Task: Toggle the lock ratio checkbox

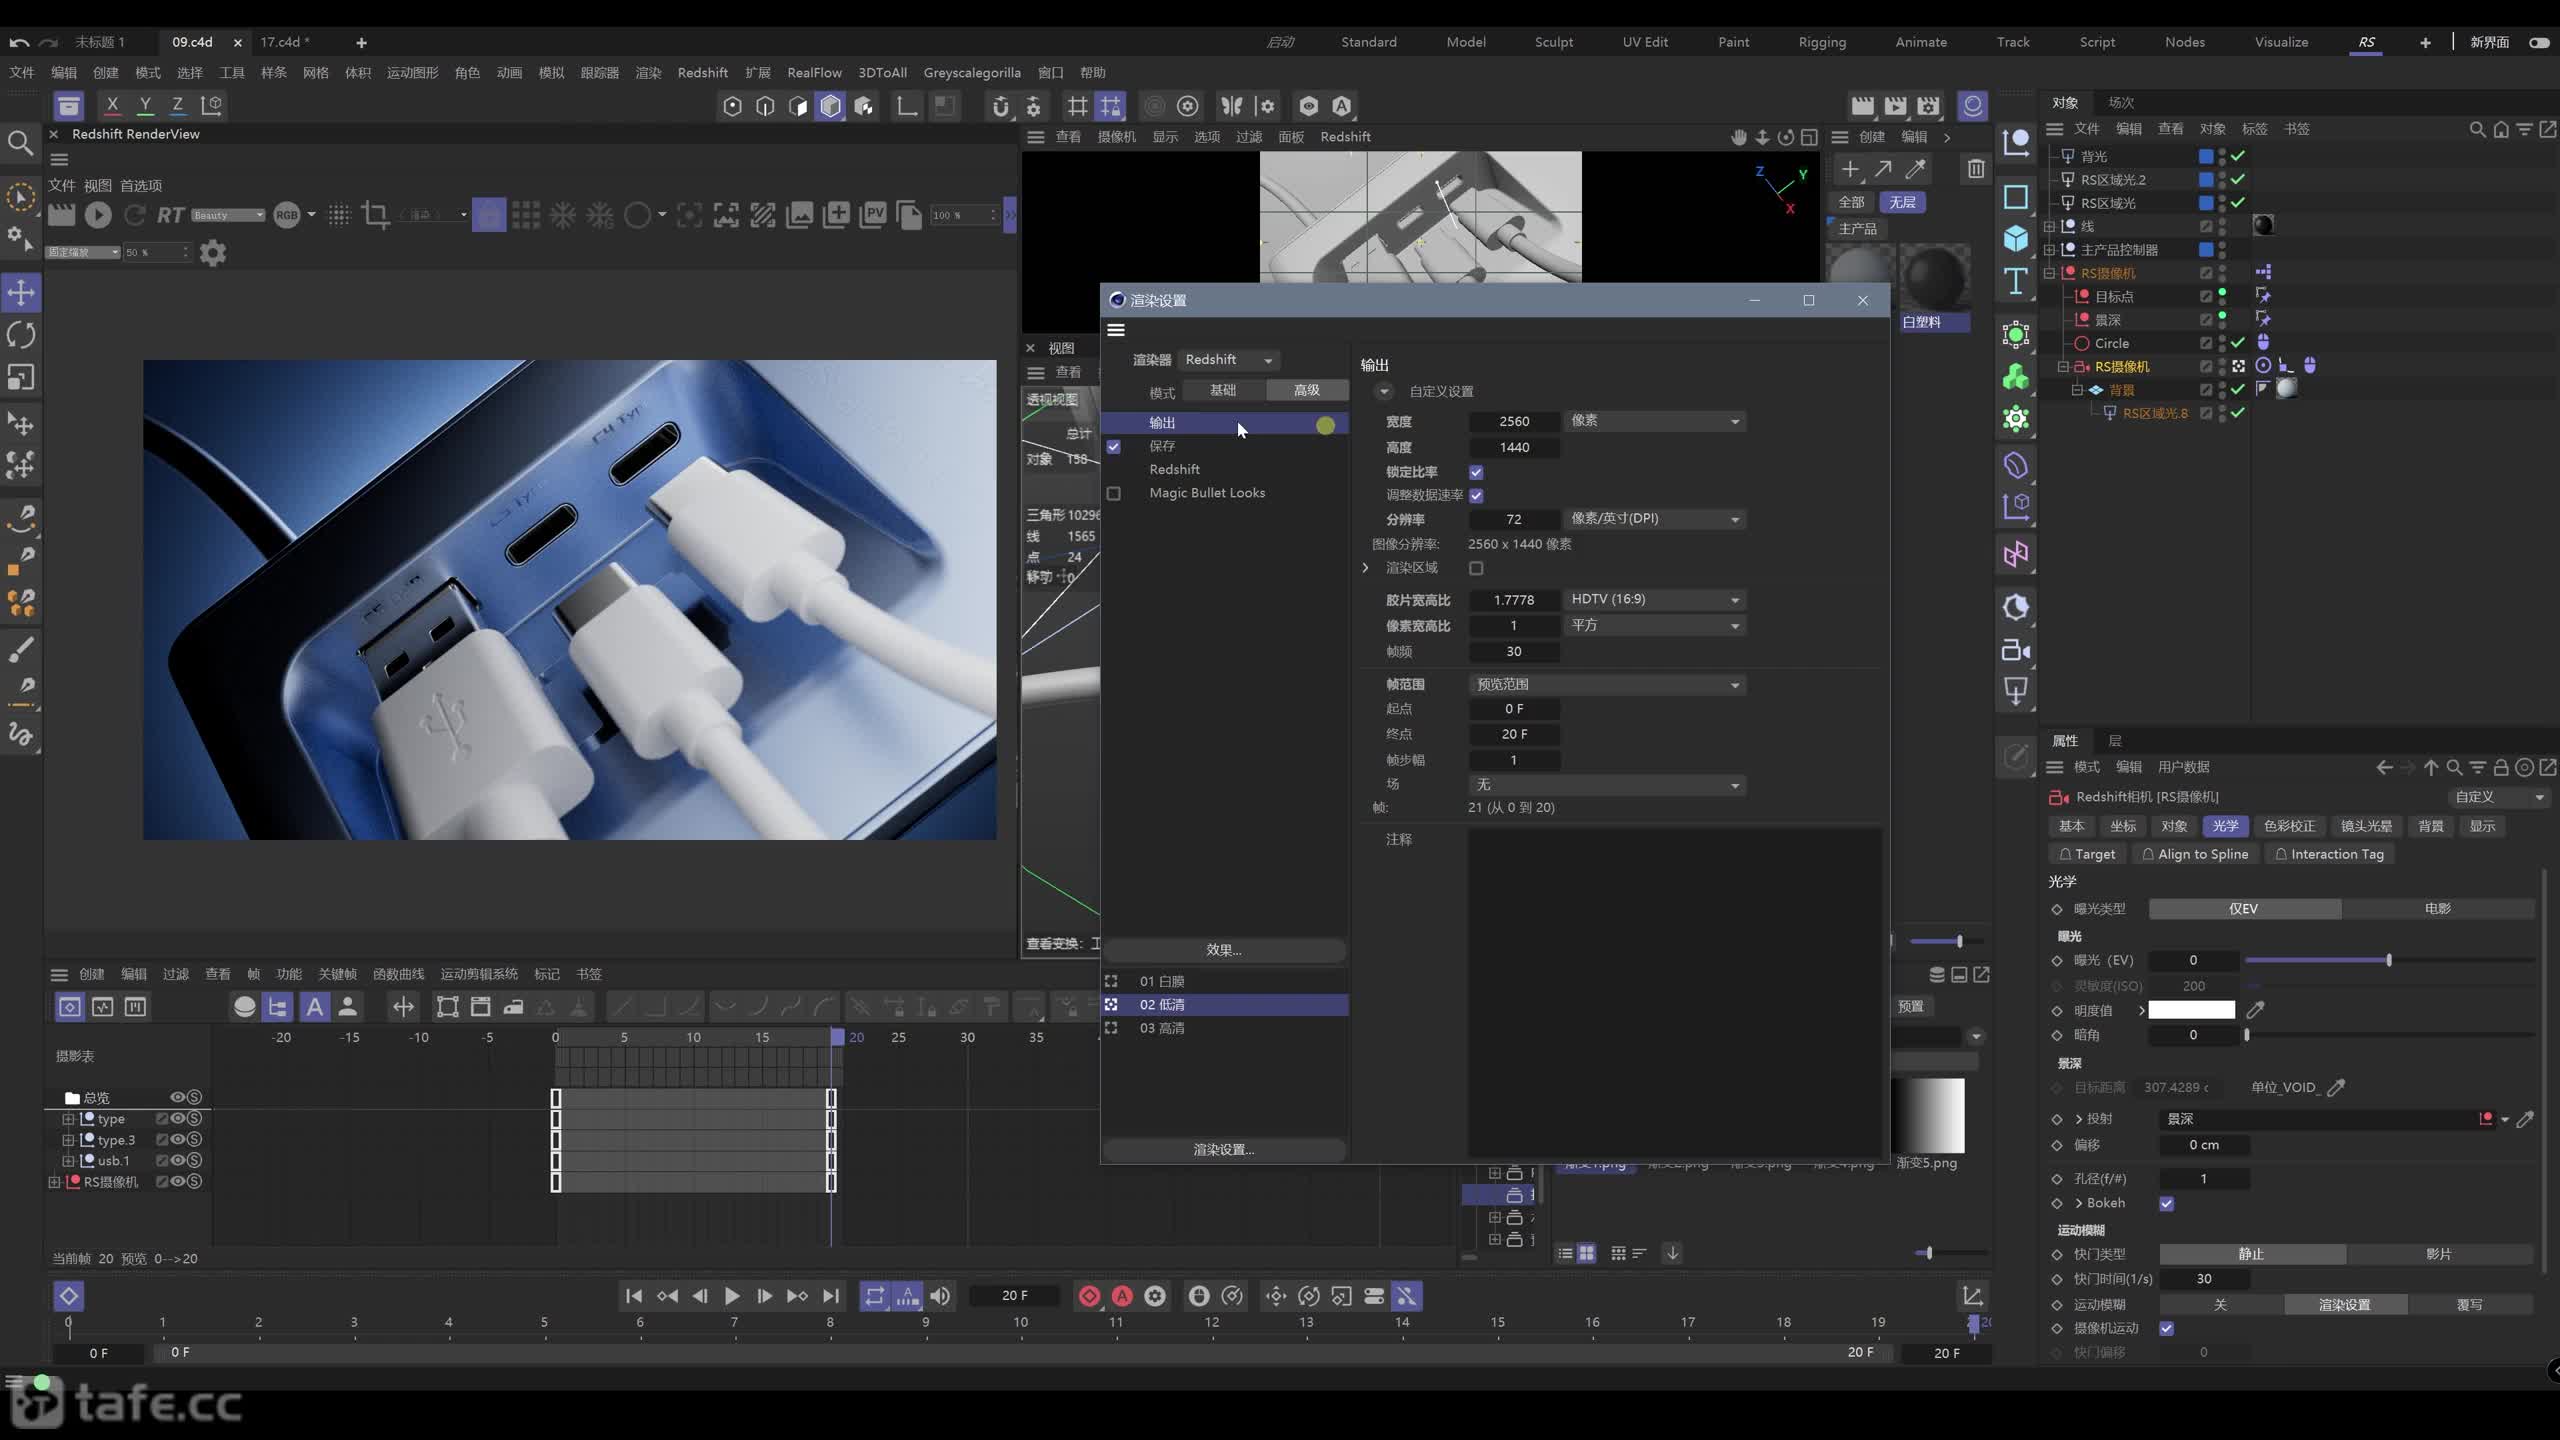Action: point(1476,472)
